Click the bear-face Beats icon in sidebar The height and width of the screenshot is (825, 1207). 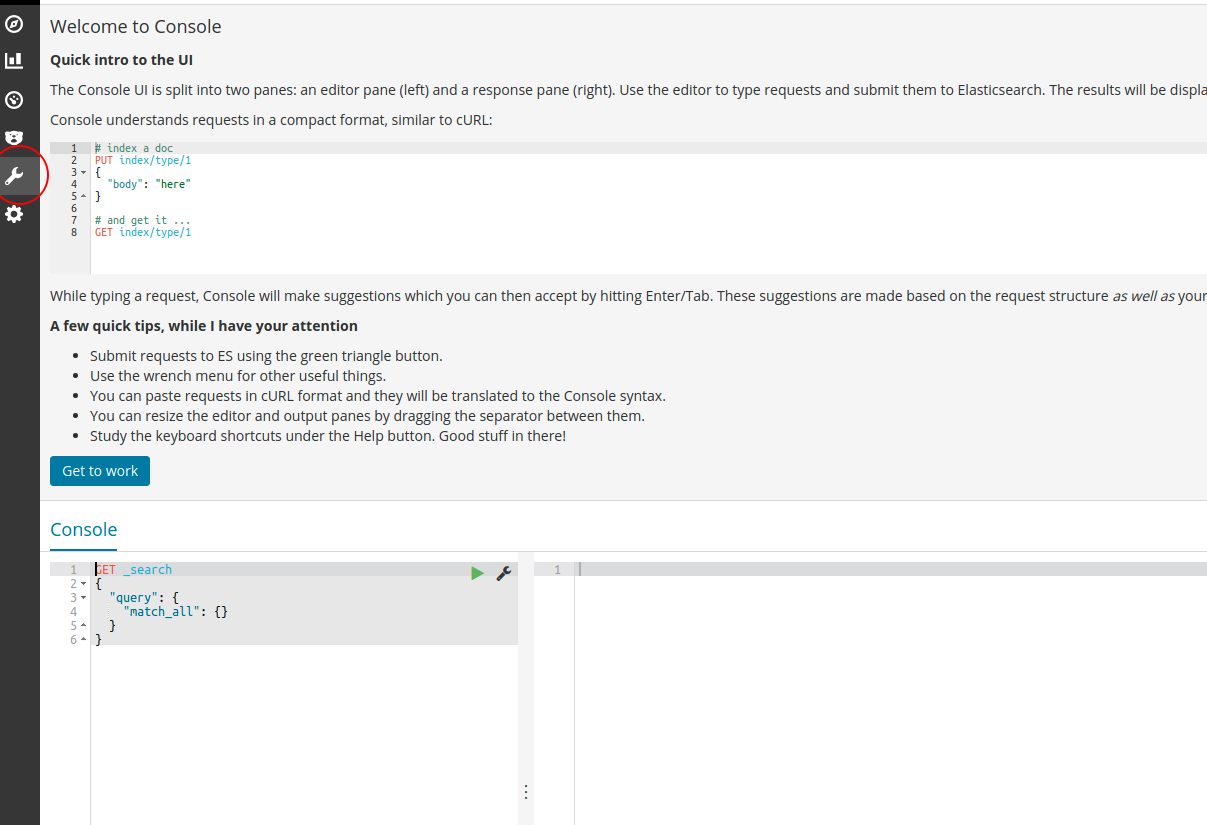coord(14,138)
